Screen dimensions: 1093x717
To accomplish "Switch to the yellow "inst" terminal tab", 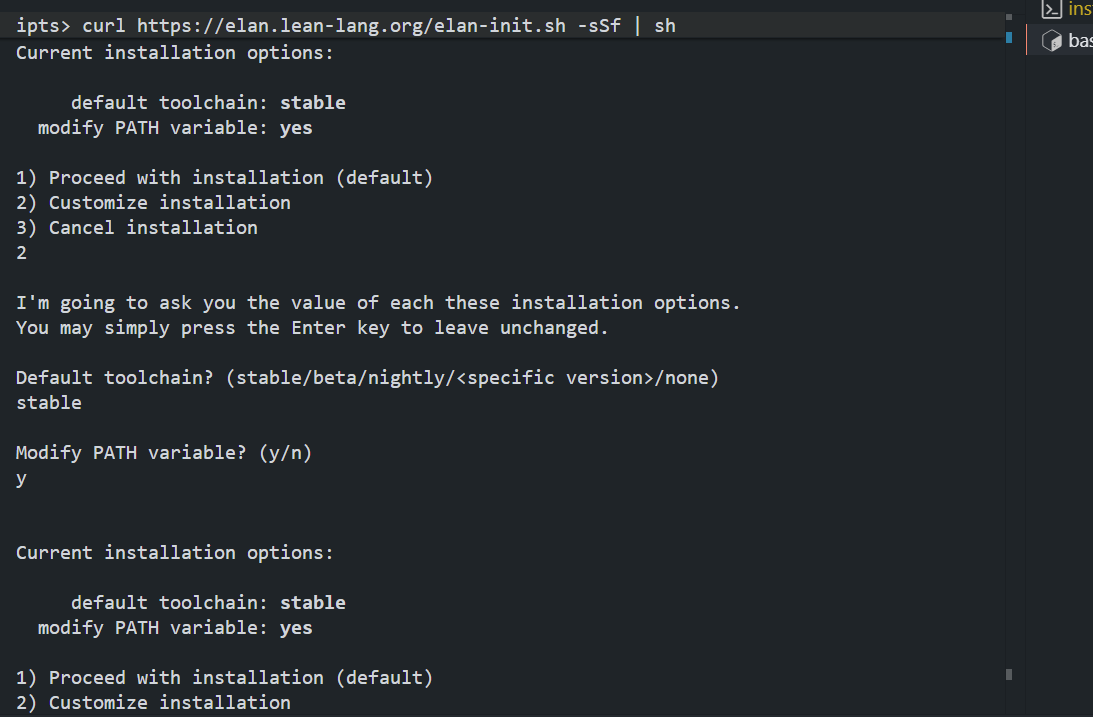I will 1080,9.
